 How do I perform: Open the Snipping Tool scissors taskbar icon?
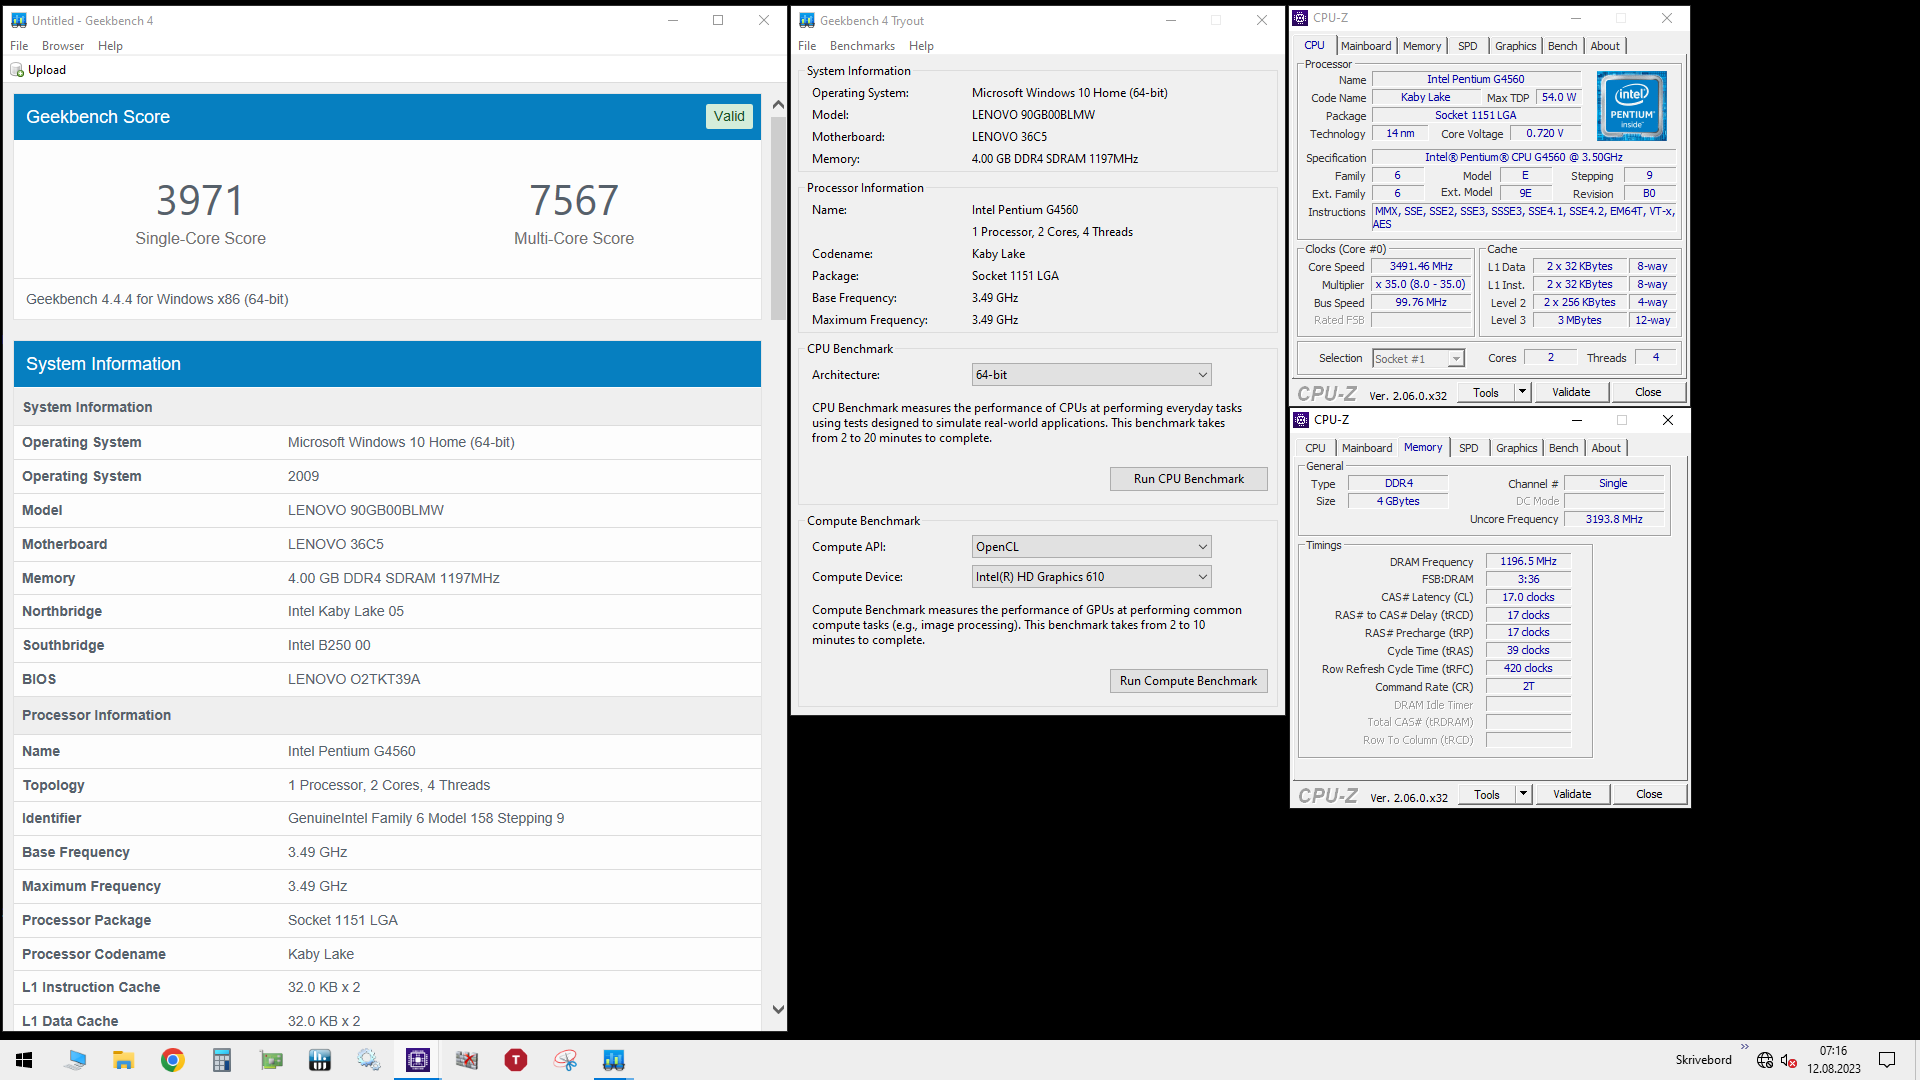click(x=565, y=1060)
